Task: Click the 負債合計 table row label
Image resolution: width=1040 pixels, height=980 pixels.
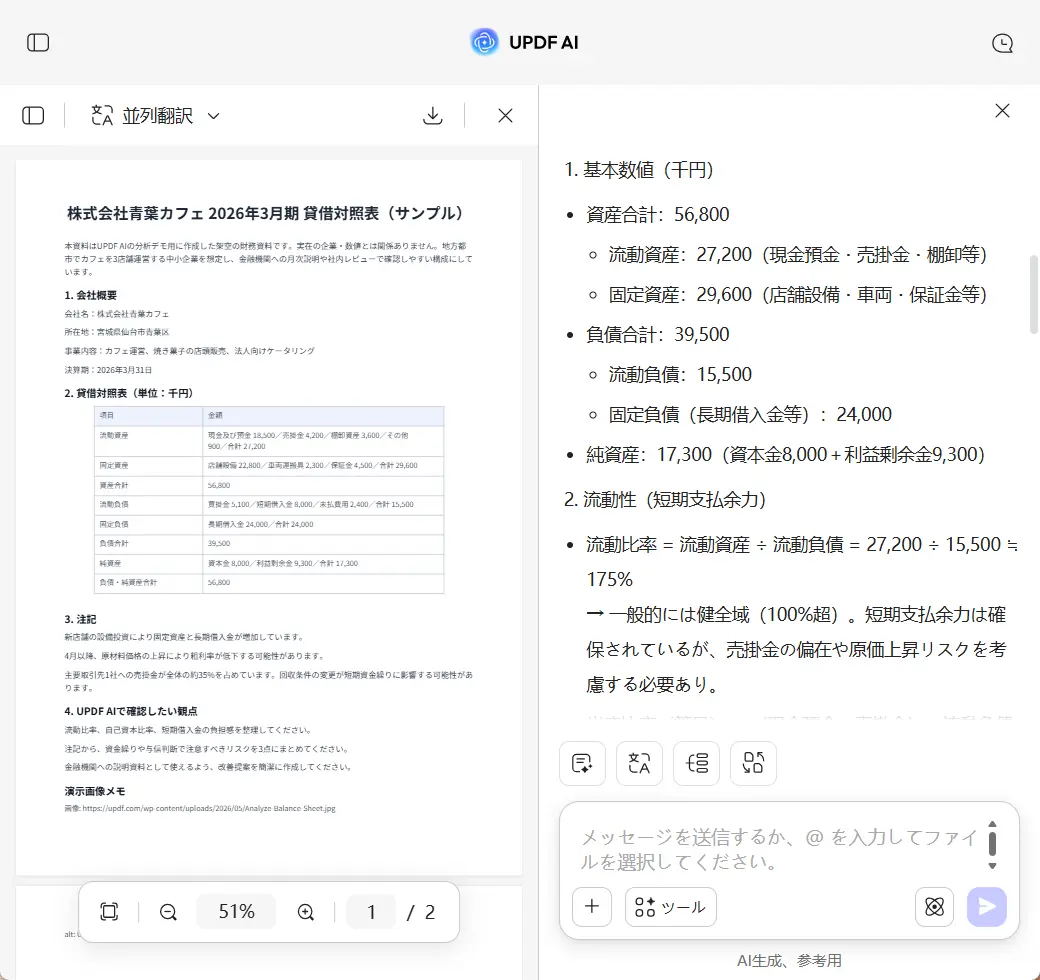Action: (x=114, y=543)
